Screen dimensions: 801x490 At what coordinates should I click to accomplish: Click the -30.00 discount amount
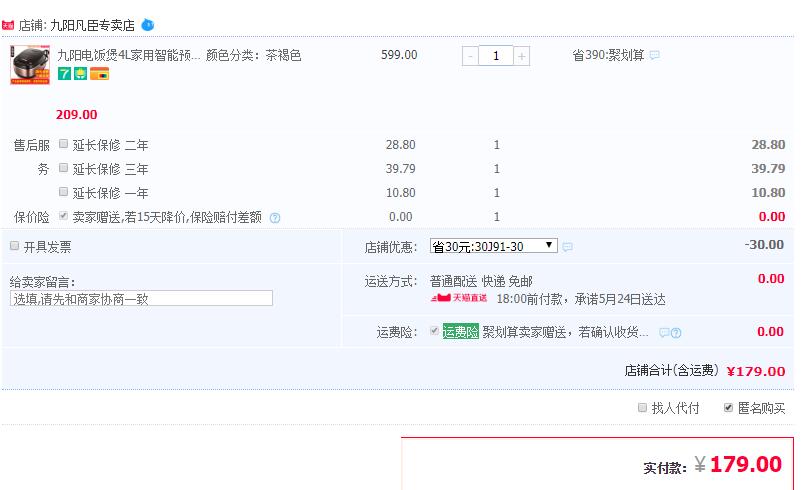pos(764,245)
